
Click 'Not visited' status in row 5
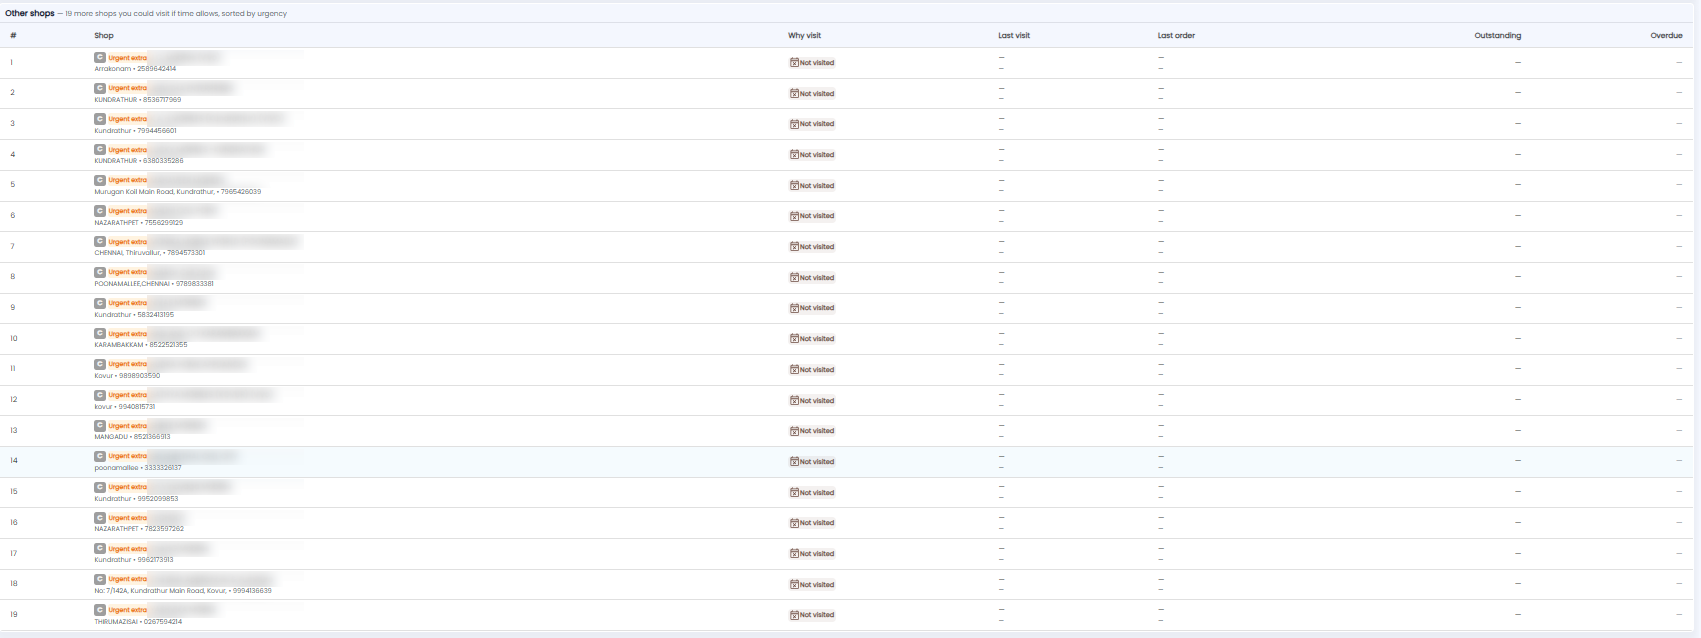812,186
